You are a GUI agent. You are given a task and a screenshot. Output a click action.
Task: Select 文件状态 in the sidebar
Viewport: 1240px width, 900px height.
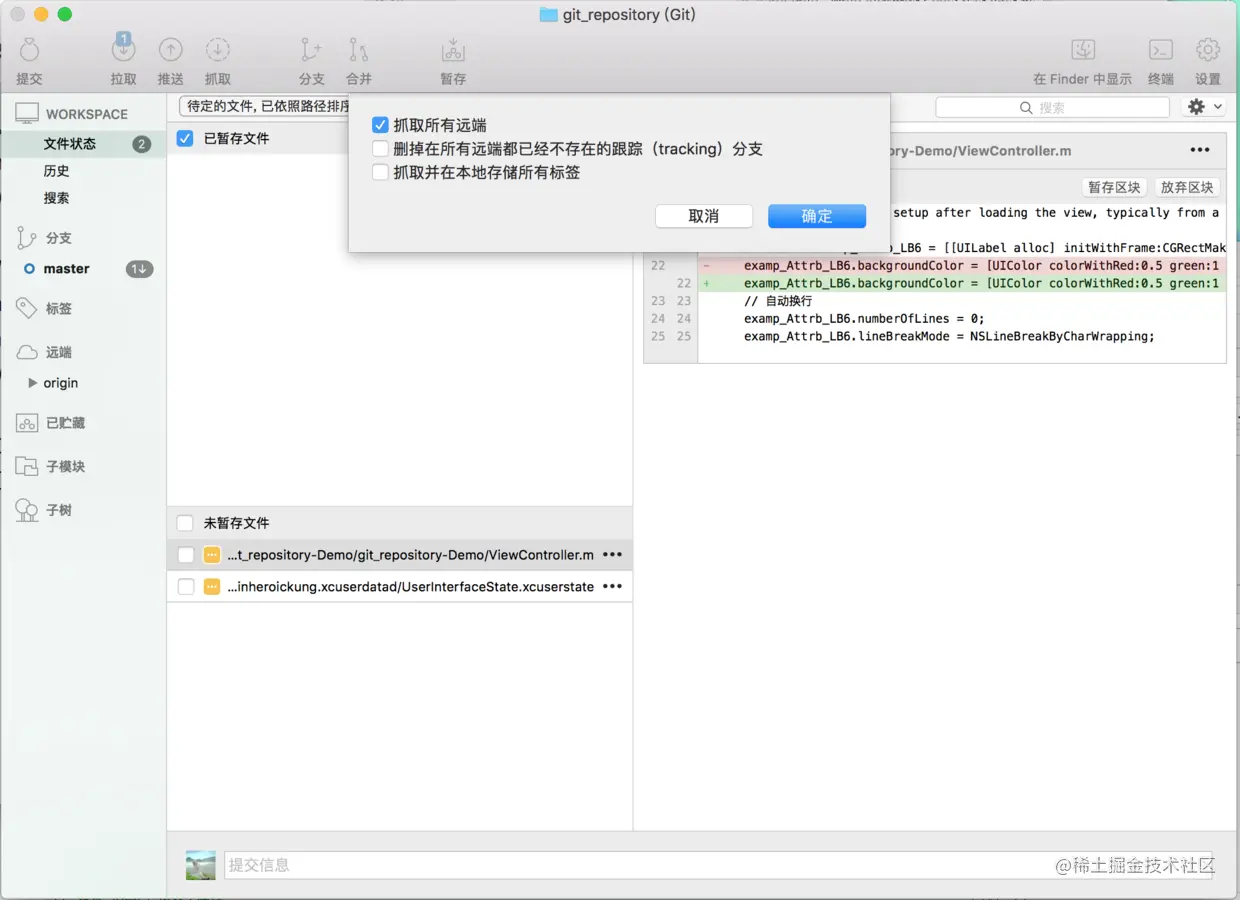[x=83, y=144]
